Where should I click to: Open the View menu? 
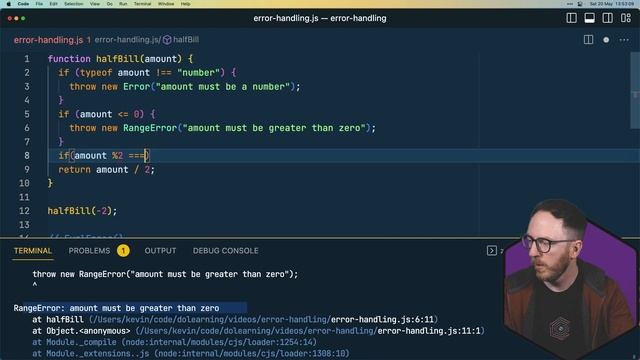coord(95,4)
